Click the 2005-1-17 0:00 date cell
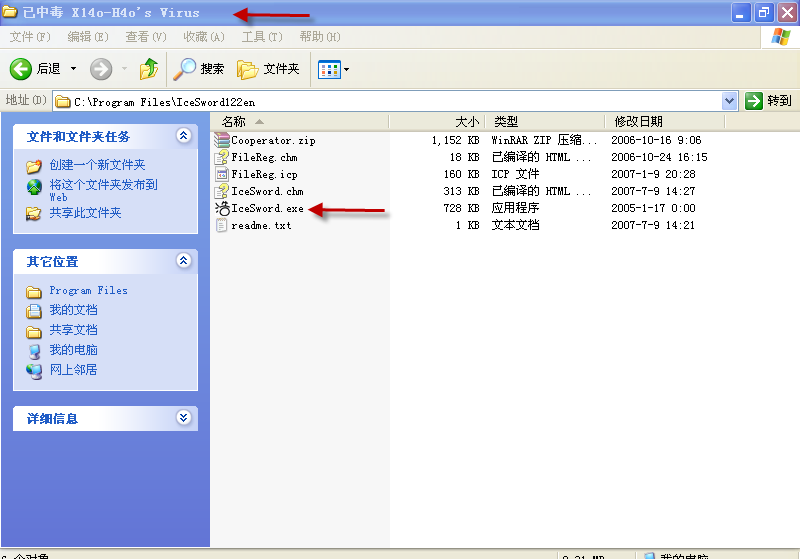The height and width of the screenshot is (559, 800). [x=653, y=208]
